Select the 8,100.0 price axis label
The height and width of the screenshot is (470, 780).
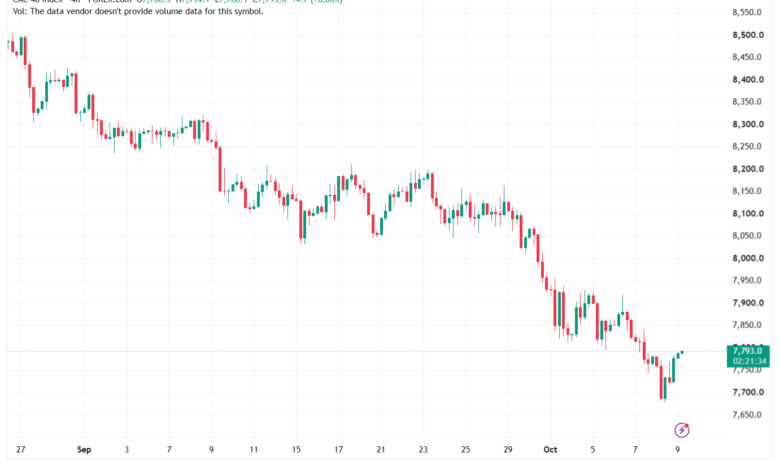pyautogui.click(x=748, y=213)
